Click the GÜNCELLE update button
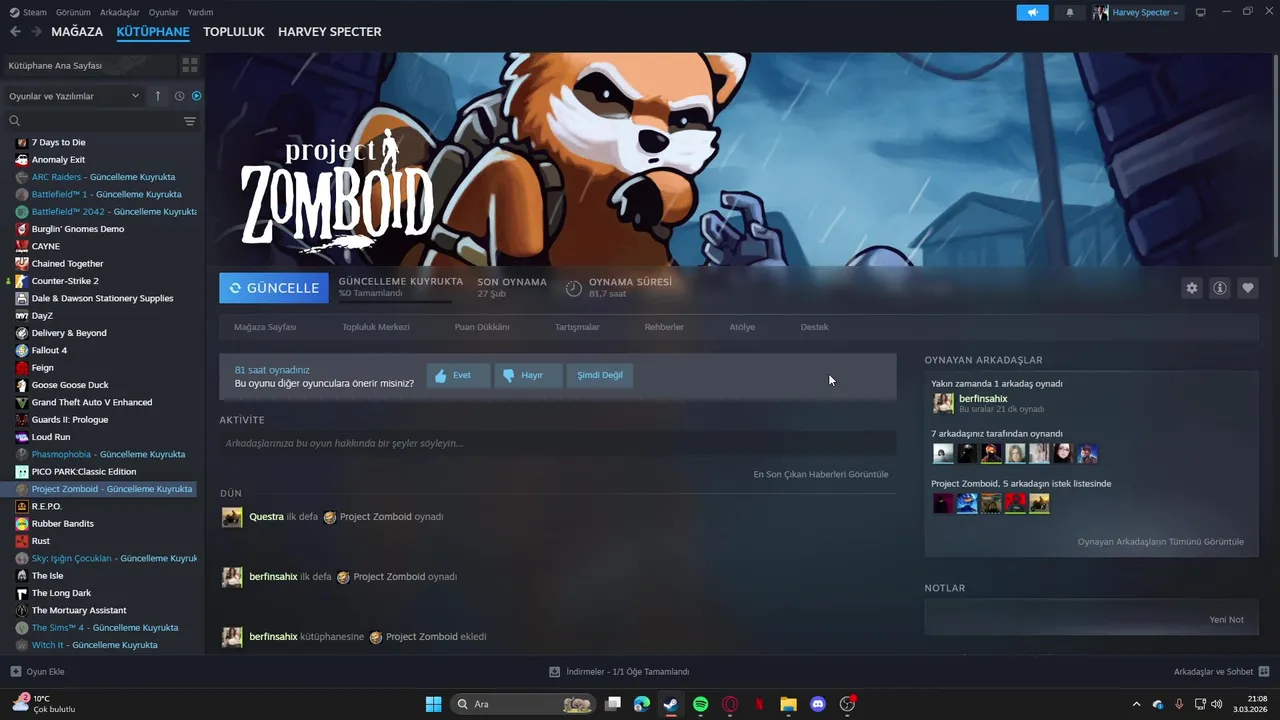 click(x=274, y=288)
